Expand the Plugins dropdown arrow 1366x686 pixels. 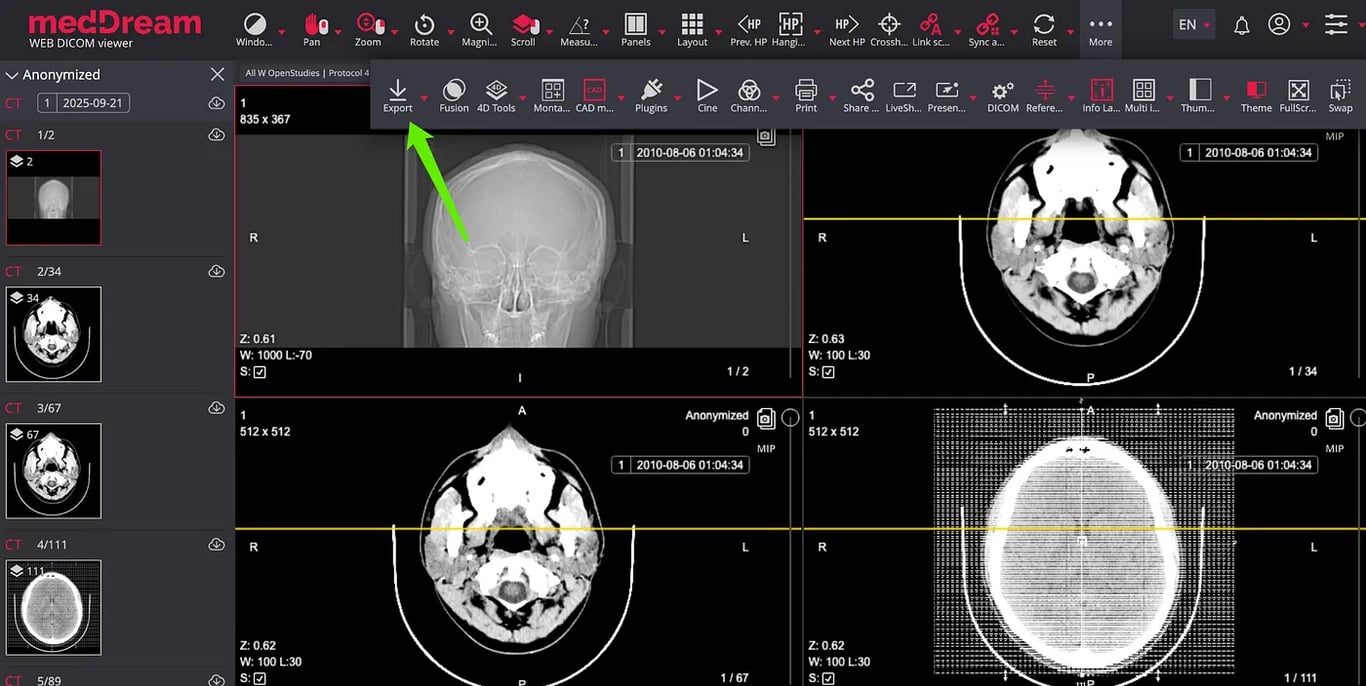point(677,99)
